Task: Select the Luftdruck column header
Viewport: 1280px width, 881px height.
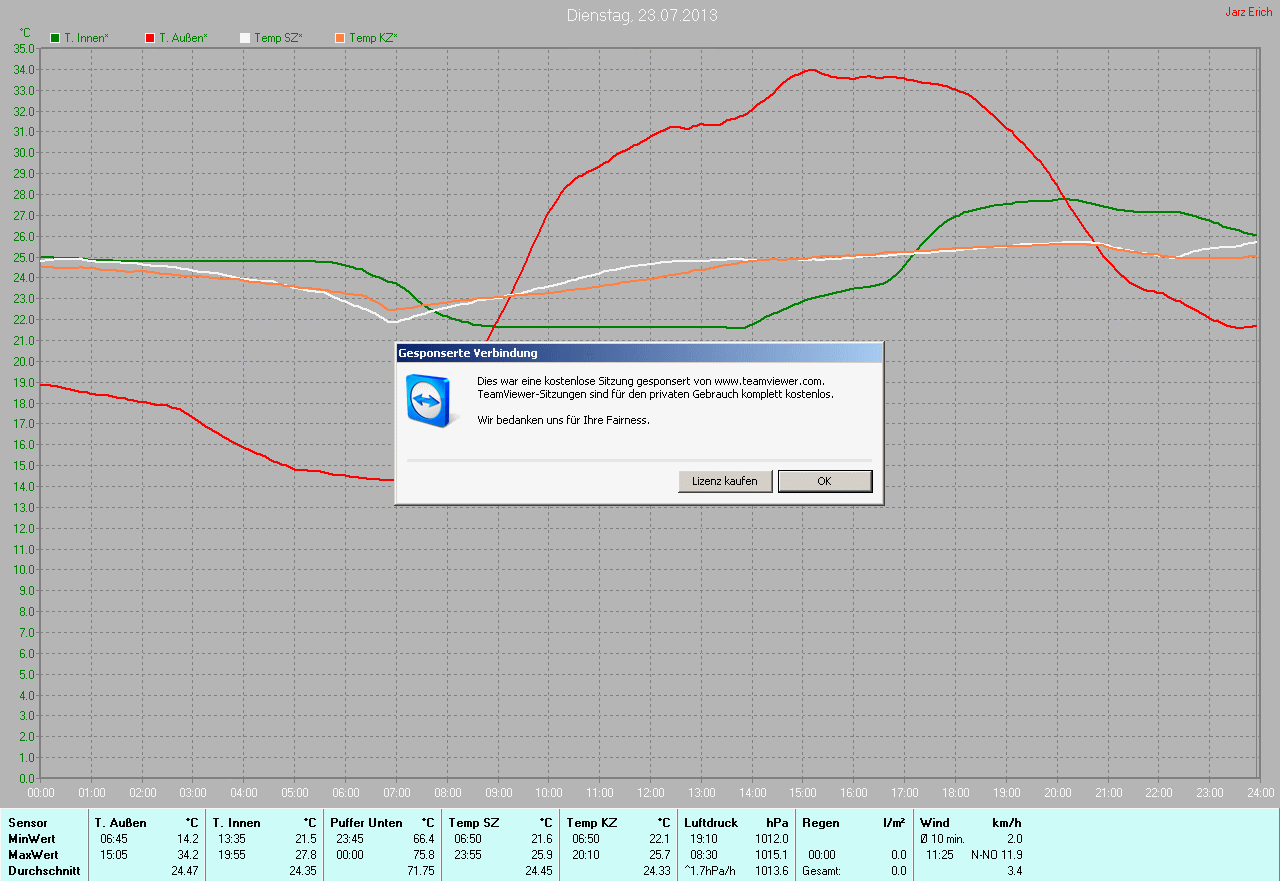Action: point(711,823)
